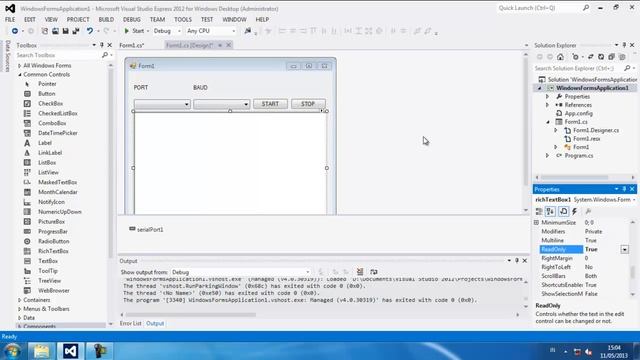
Task: Expand the References node
Action: (548, 105)
